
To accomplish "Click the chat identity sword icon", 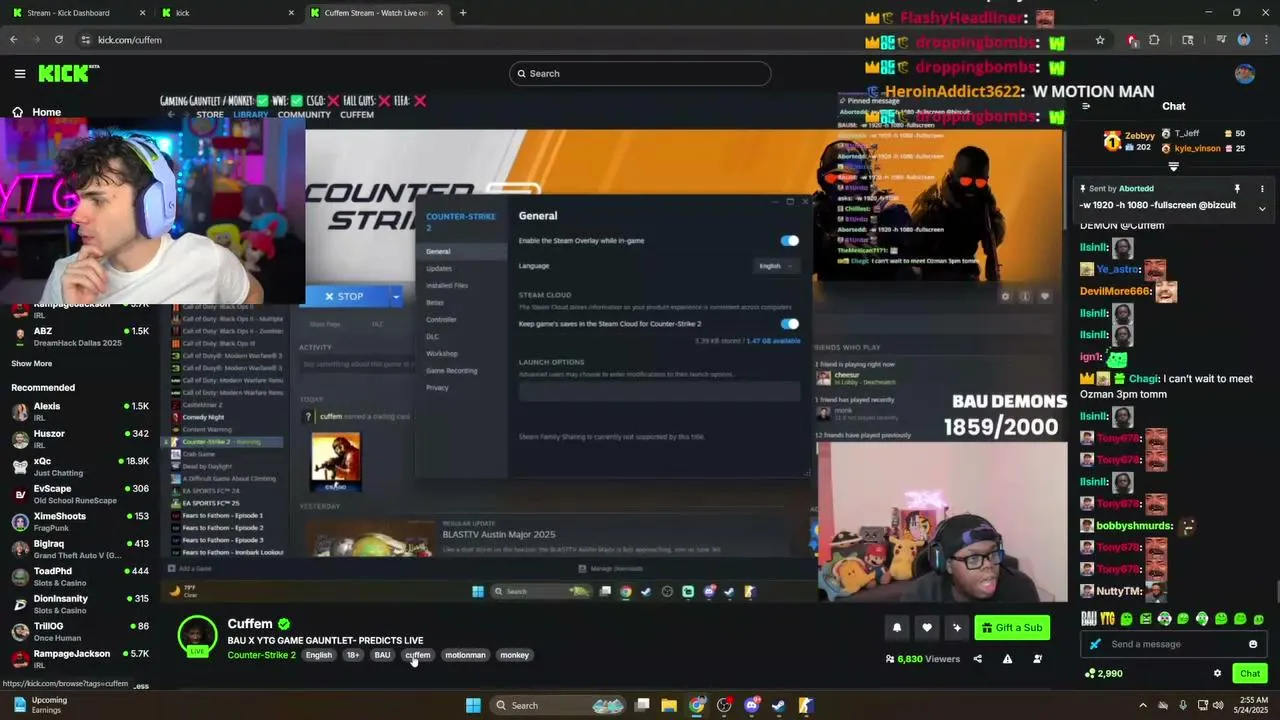I will coord(1095,644).
